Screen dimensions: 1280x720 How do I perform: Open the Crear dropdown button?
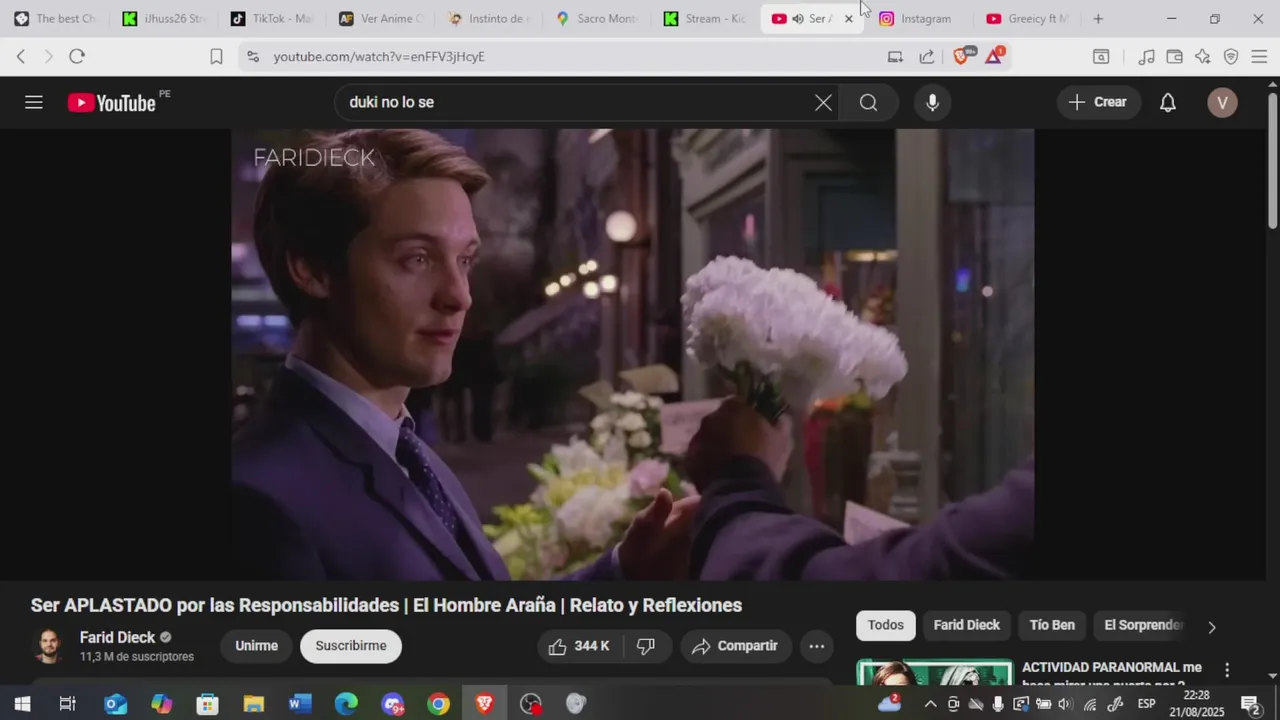coord(1098,102)
